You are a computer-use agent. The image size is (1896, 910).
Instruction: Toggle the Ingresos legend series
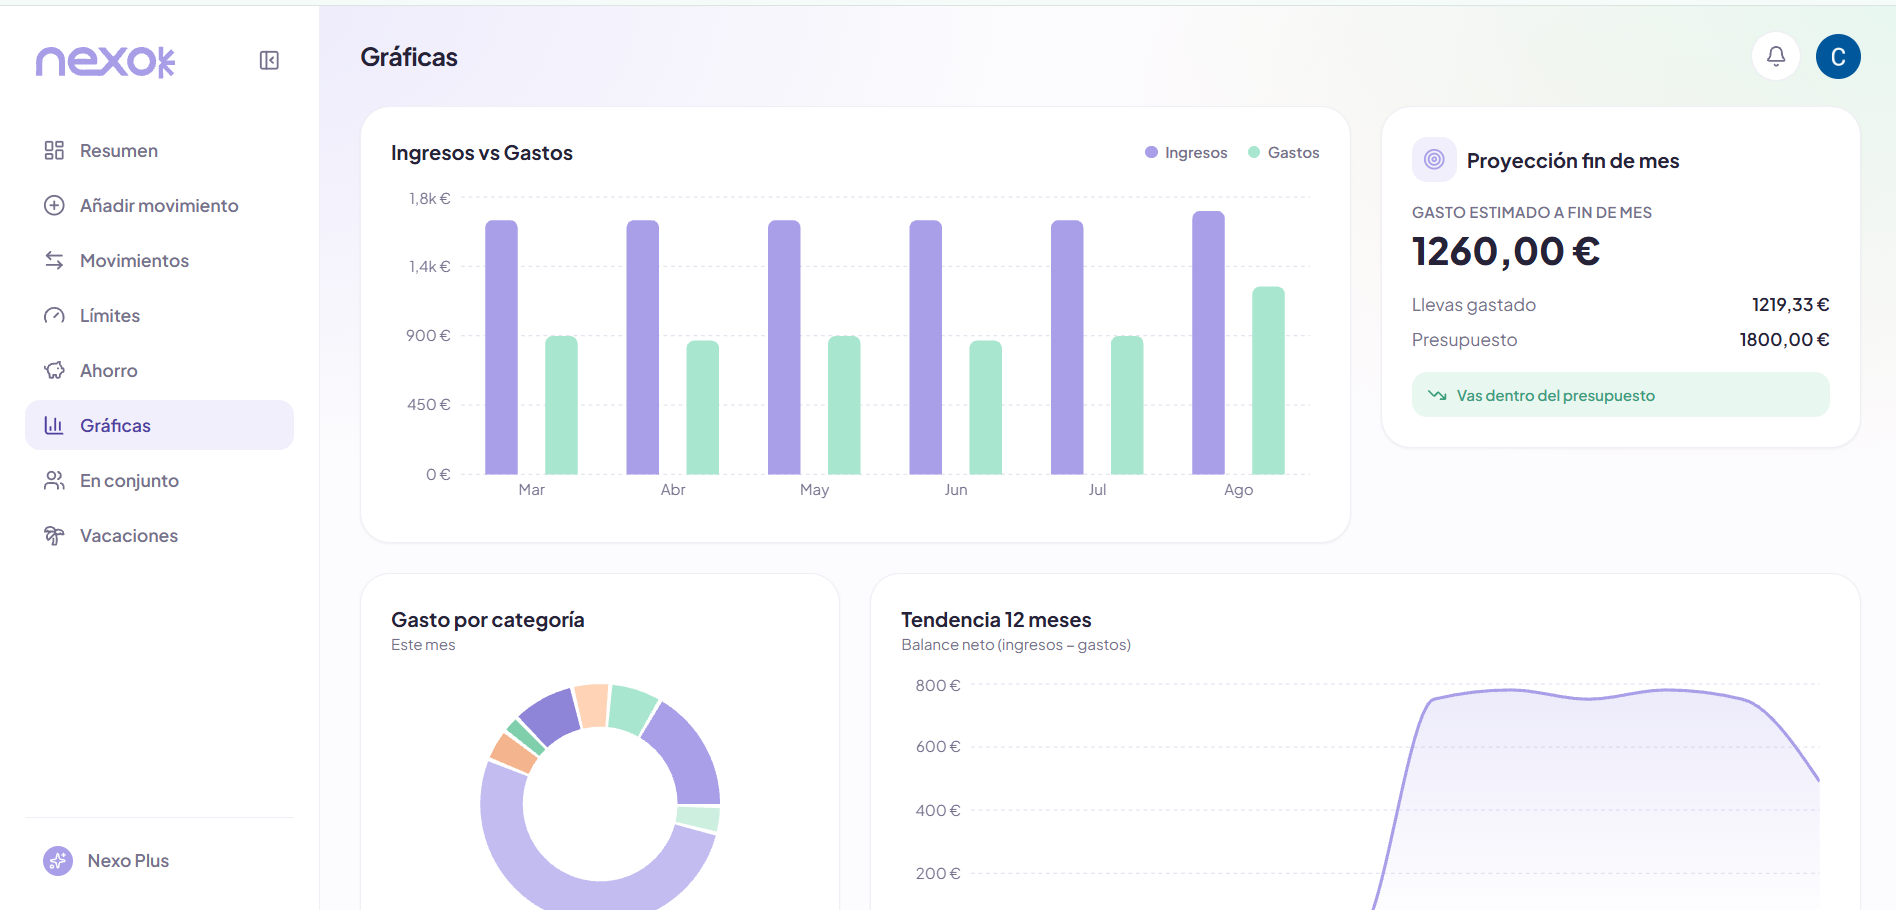(1186, 153)
